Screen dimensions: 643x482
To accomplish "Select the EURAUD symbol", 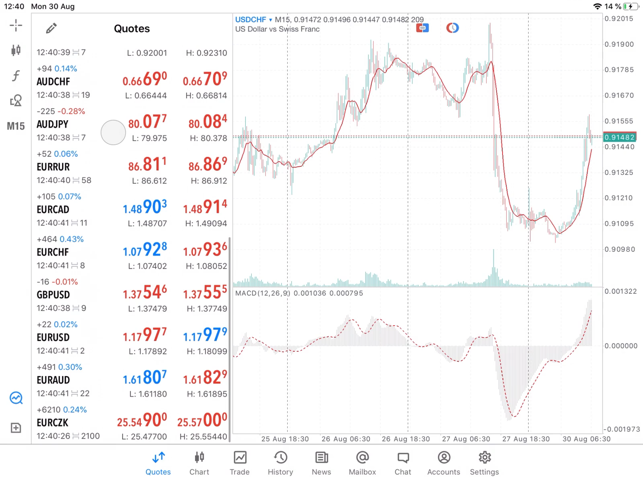I will (x=53, y=380).
